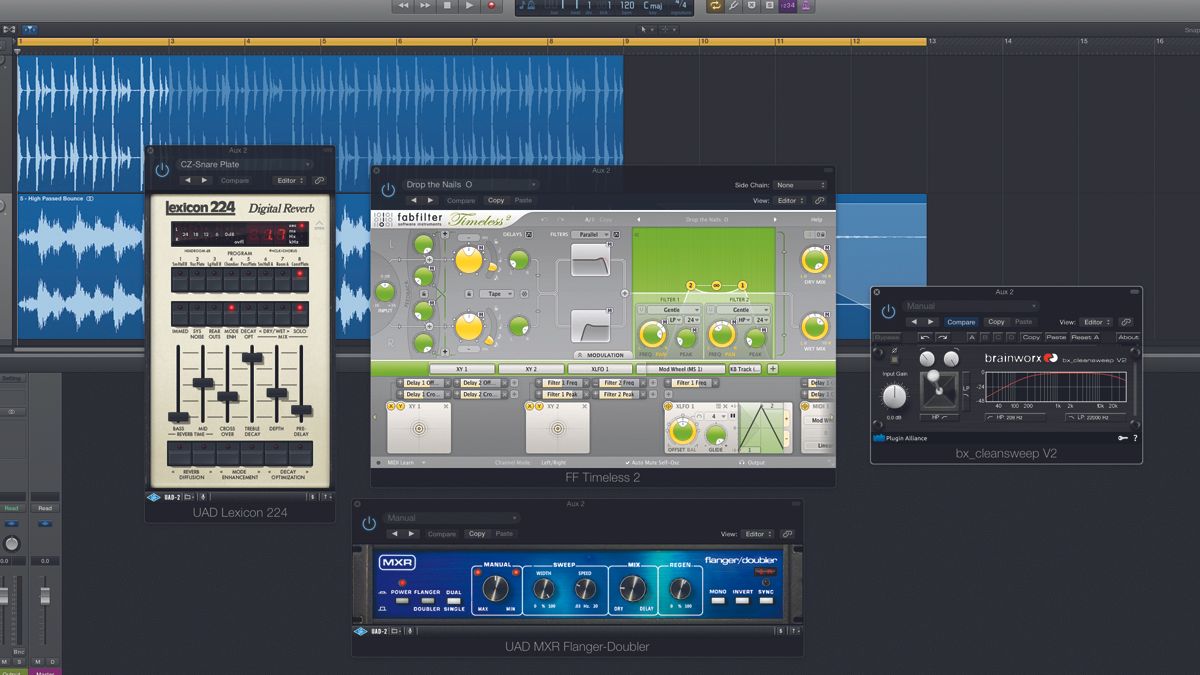Toggle the Power switch on the MXR unit
This screenshot has height=675, width=1200.
402,601
